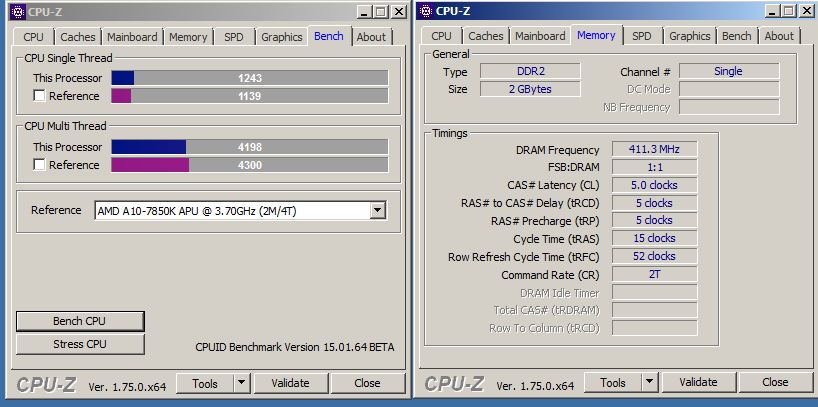The width and height of the screenshot is (818, 407).
Task: Click Close button in Memory window
Action: [775, 382]
